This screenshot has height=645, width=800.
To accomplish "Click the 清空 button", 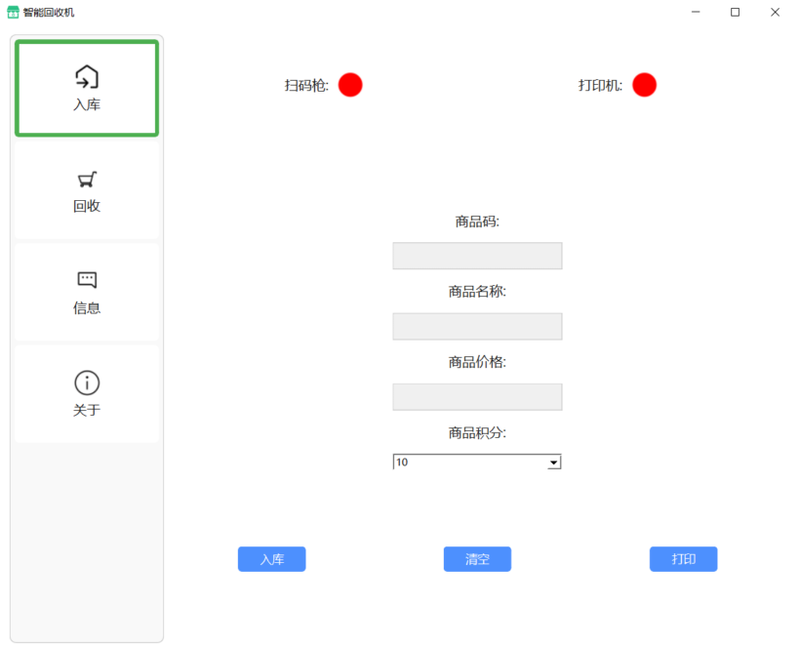I will [x=478, y=559].
